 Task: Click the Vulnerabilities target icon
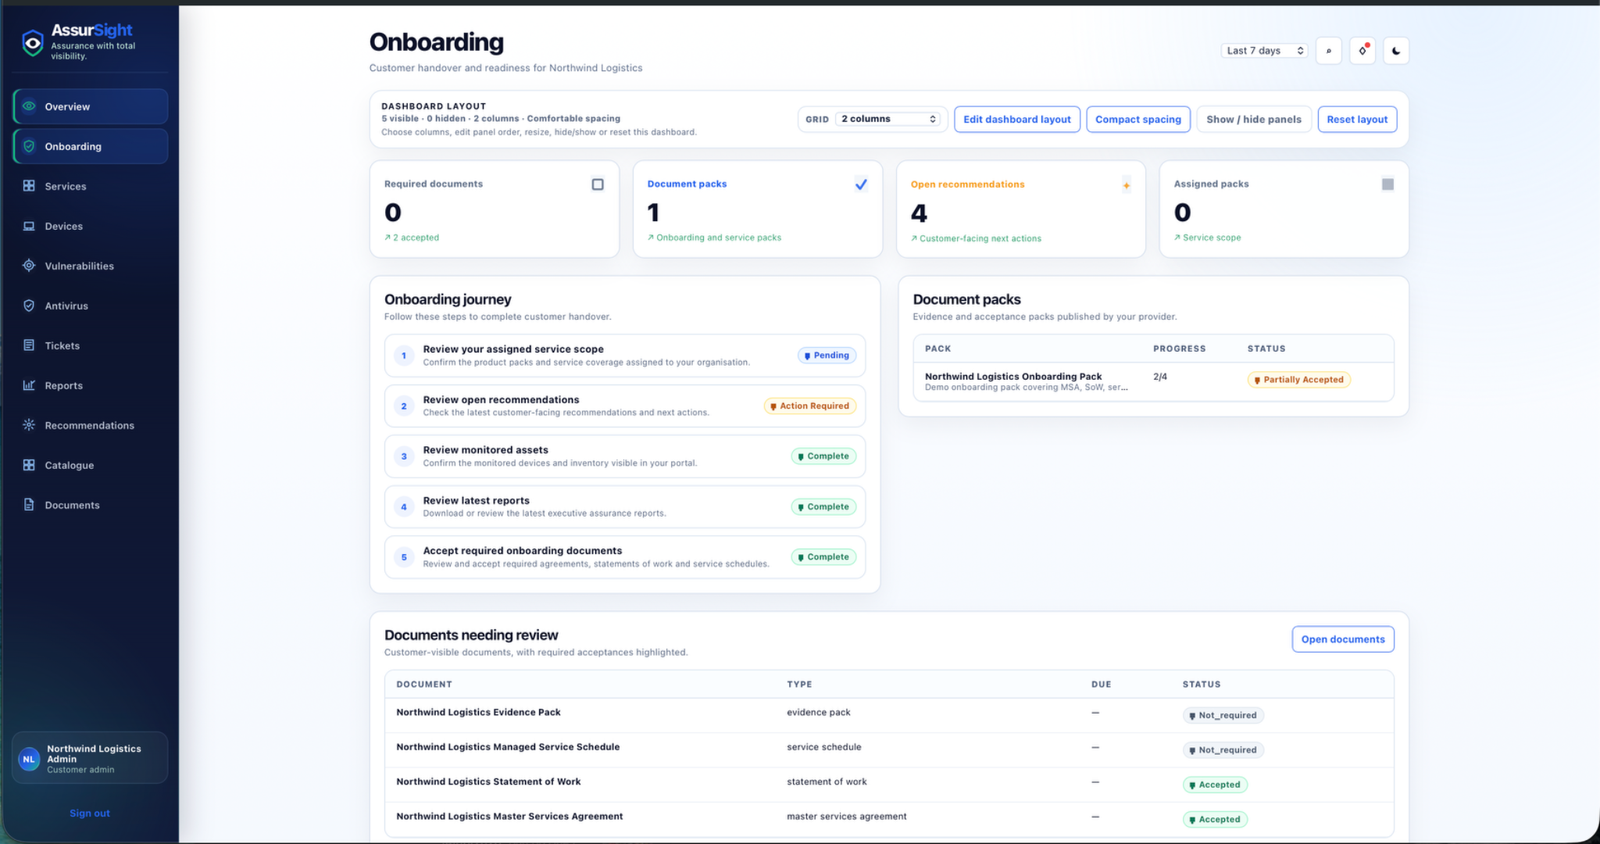[x=29, y=266]
